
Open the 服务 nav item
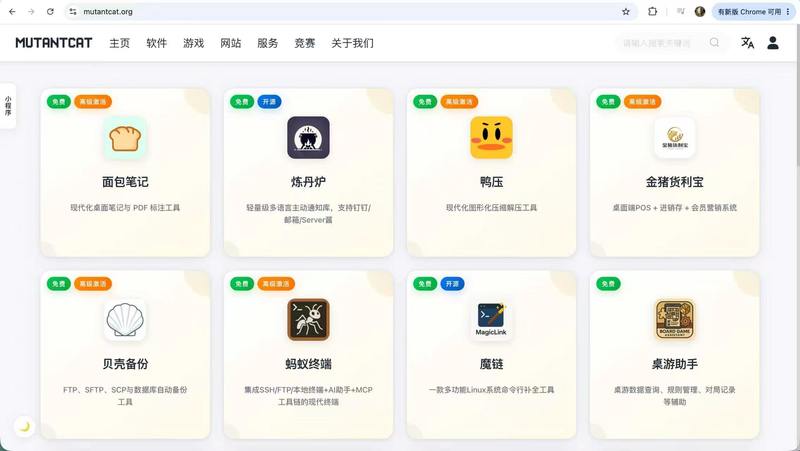point(267,43)
